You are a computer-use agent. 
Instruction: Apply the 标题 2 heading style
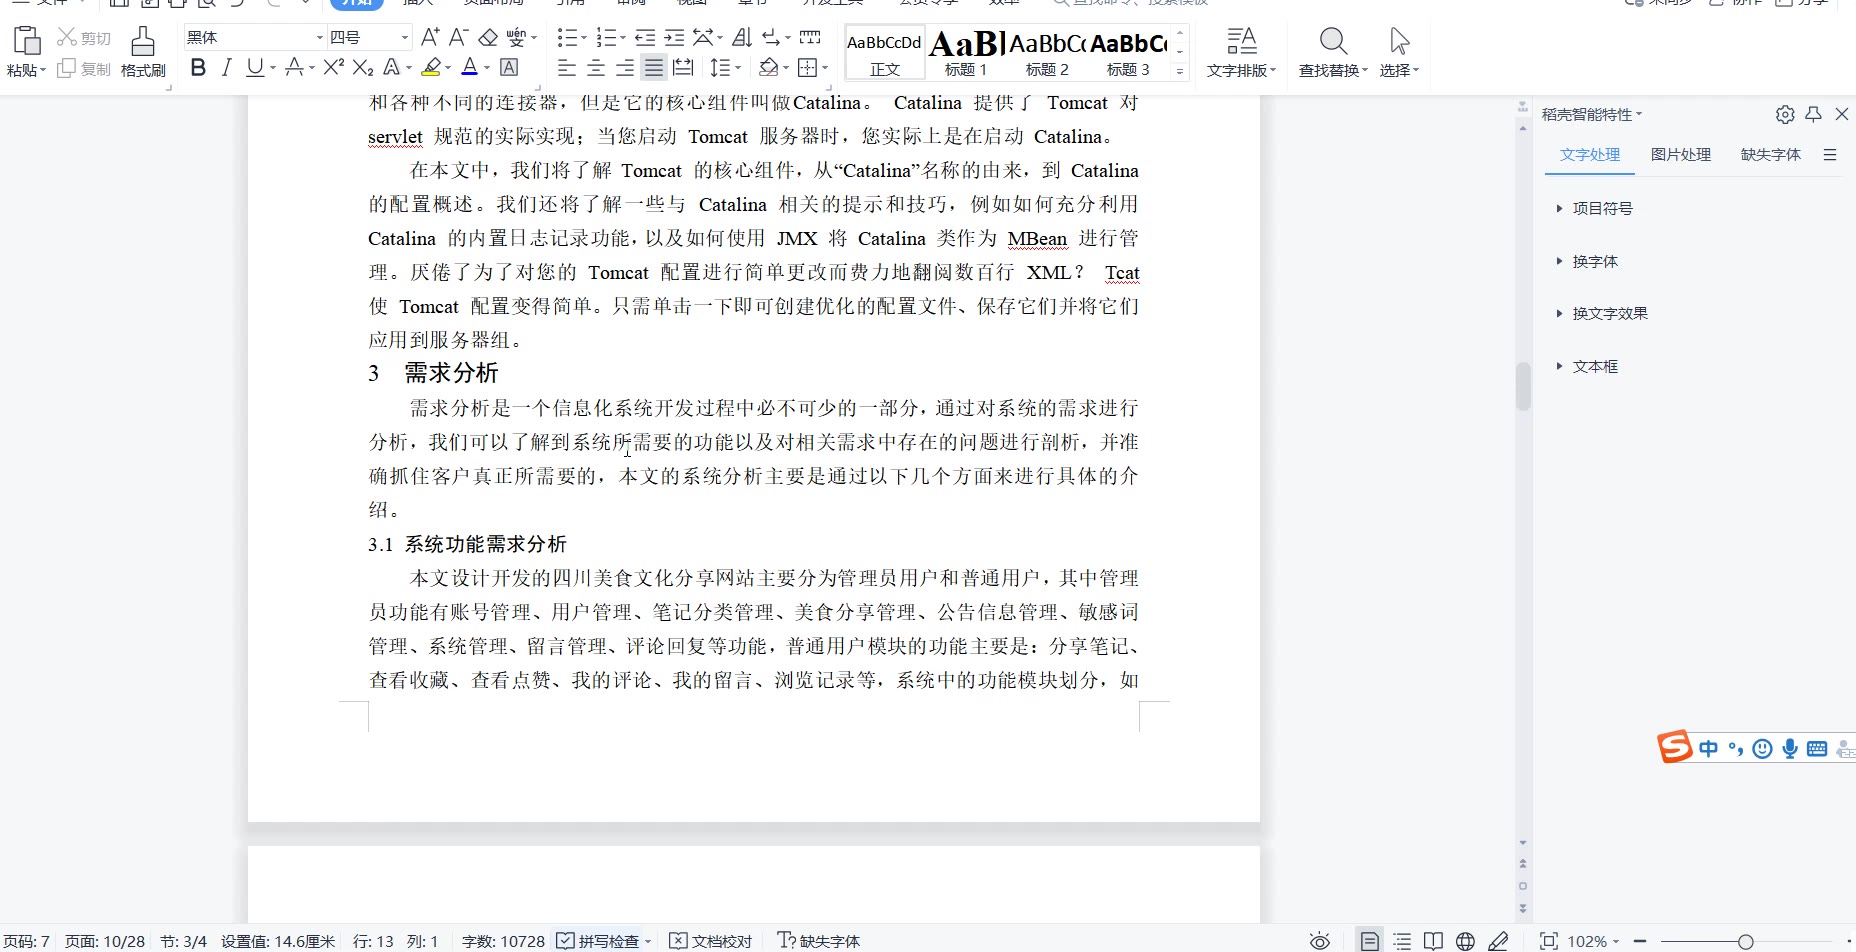pos(1047,52)
